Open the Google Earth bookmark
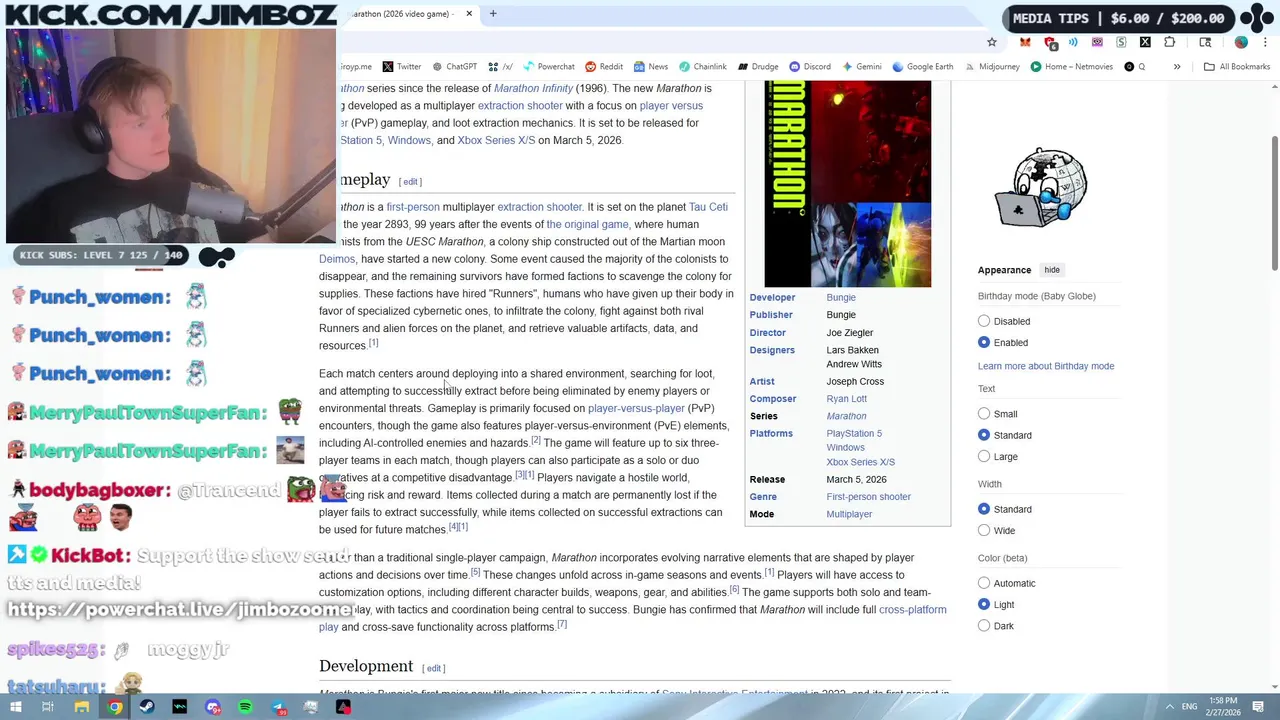The width and height of the screenshot is (1280, 720). 925,67
